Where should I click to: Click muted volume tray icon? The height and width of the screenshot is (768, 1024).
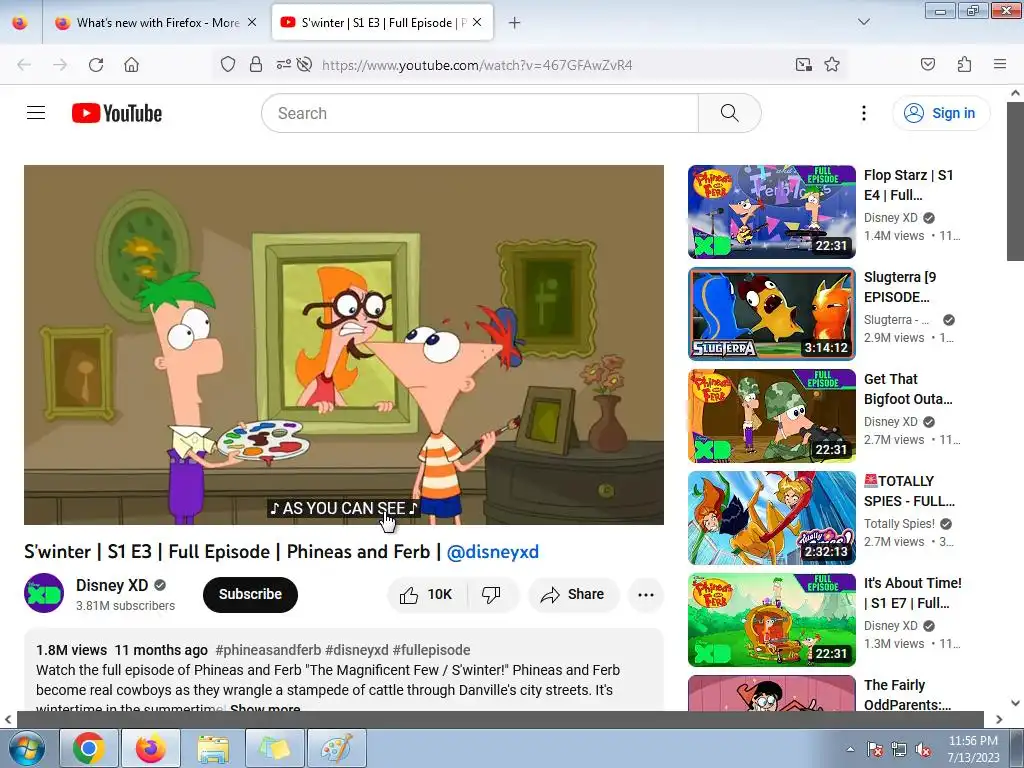coord(923,749)
